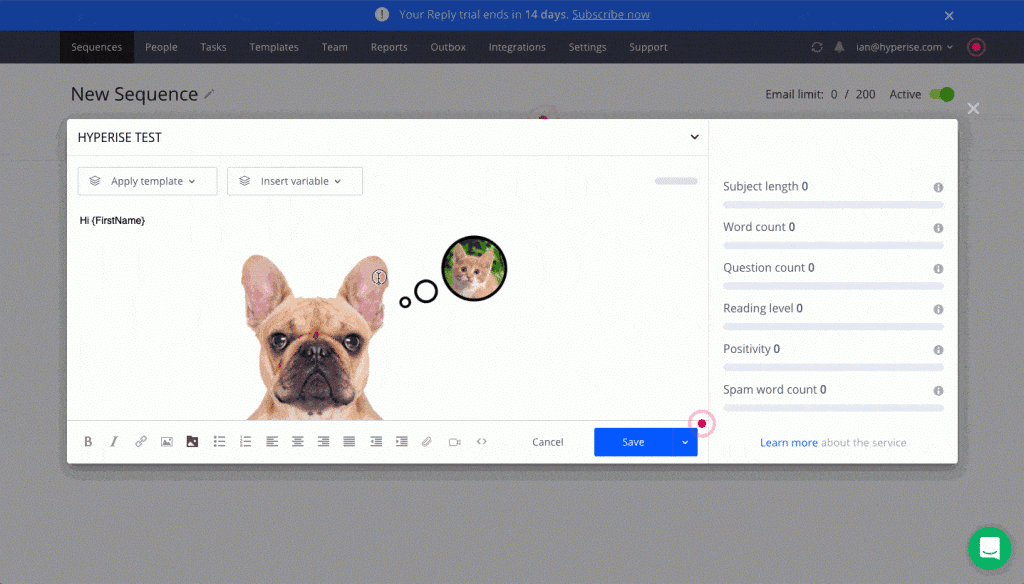Insert a hyperlink using the link icon
The width and height of the screenshot is (1024, 584).
[141, 442]
